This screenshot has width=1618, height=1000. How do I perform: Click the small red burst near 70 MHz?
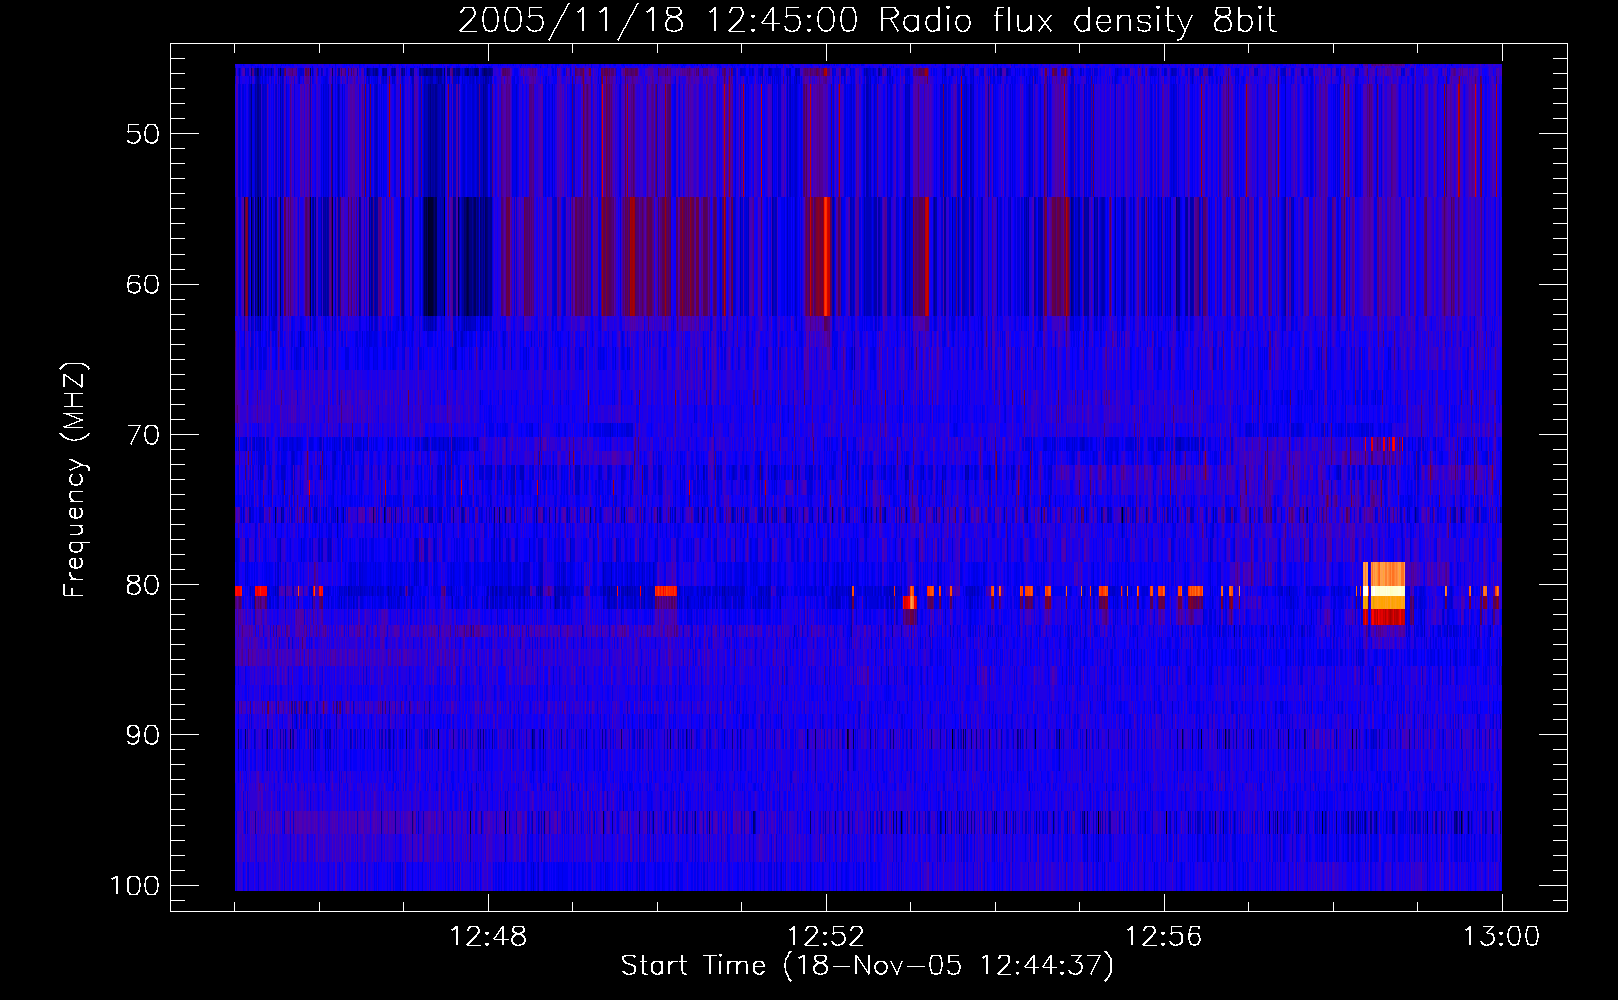[x=1385, y=444]
